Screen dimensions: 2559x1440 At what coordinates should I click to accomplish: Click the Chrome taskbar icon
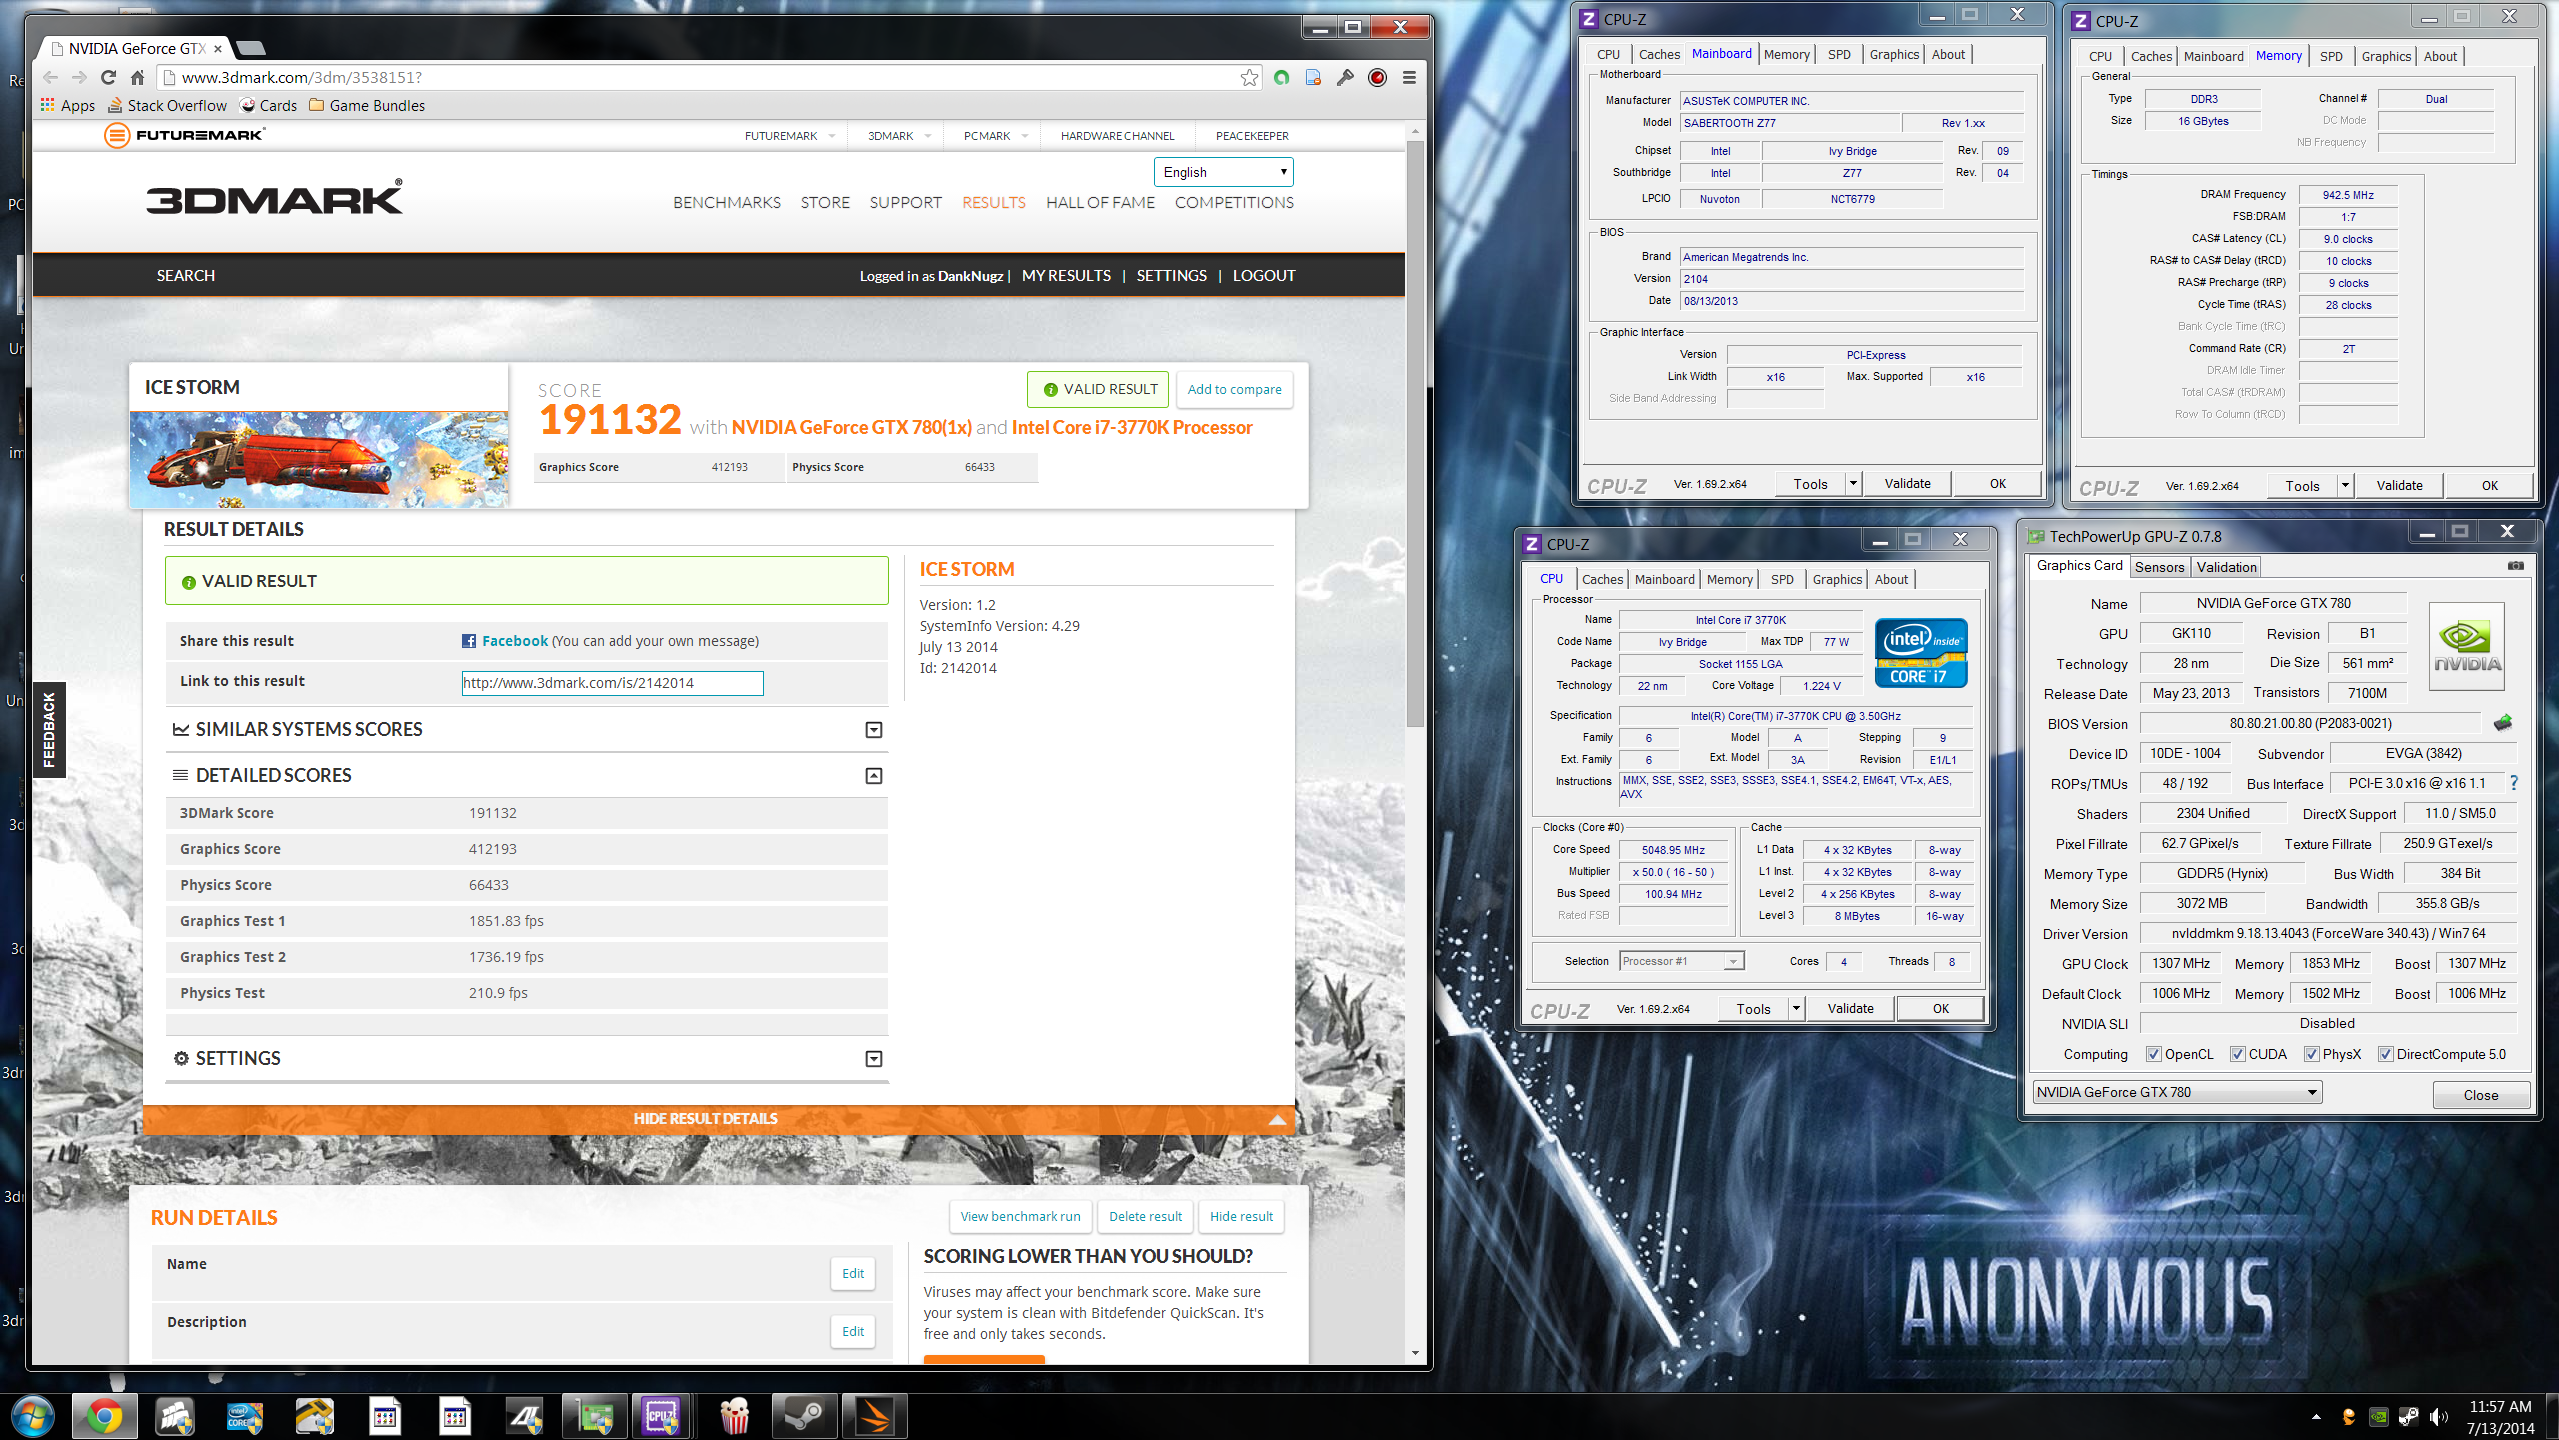pyautogui.click(x=104, y=1416)
